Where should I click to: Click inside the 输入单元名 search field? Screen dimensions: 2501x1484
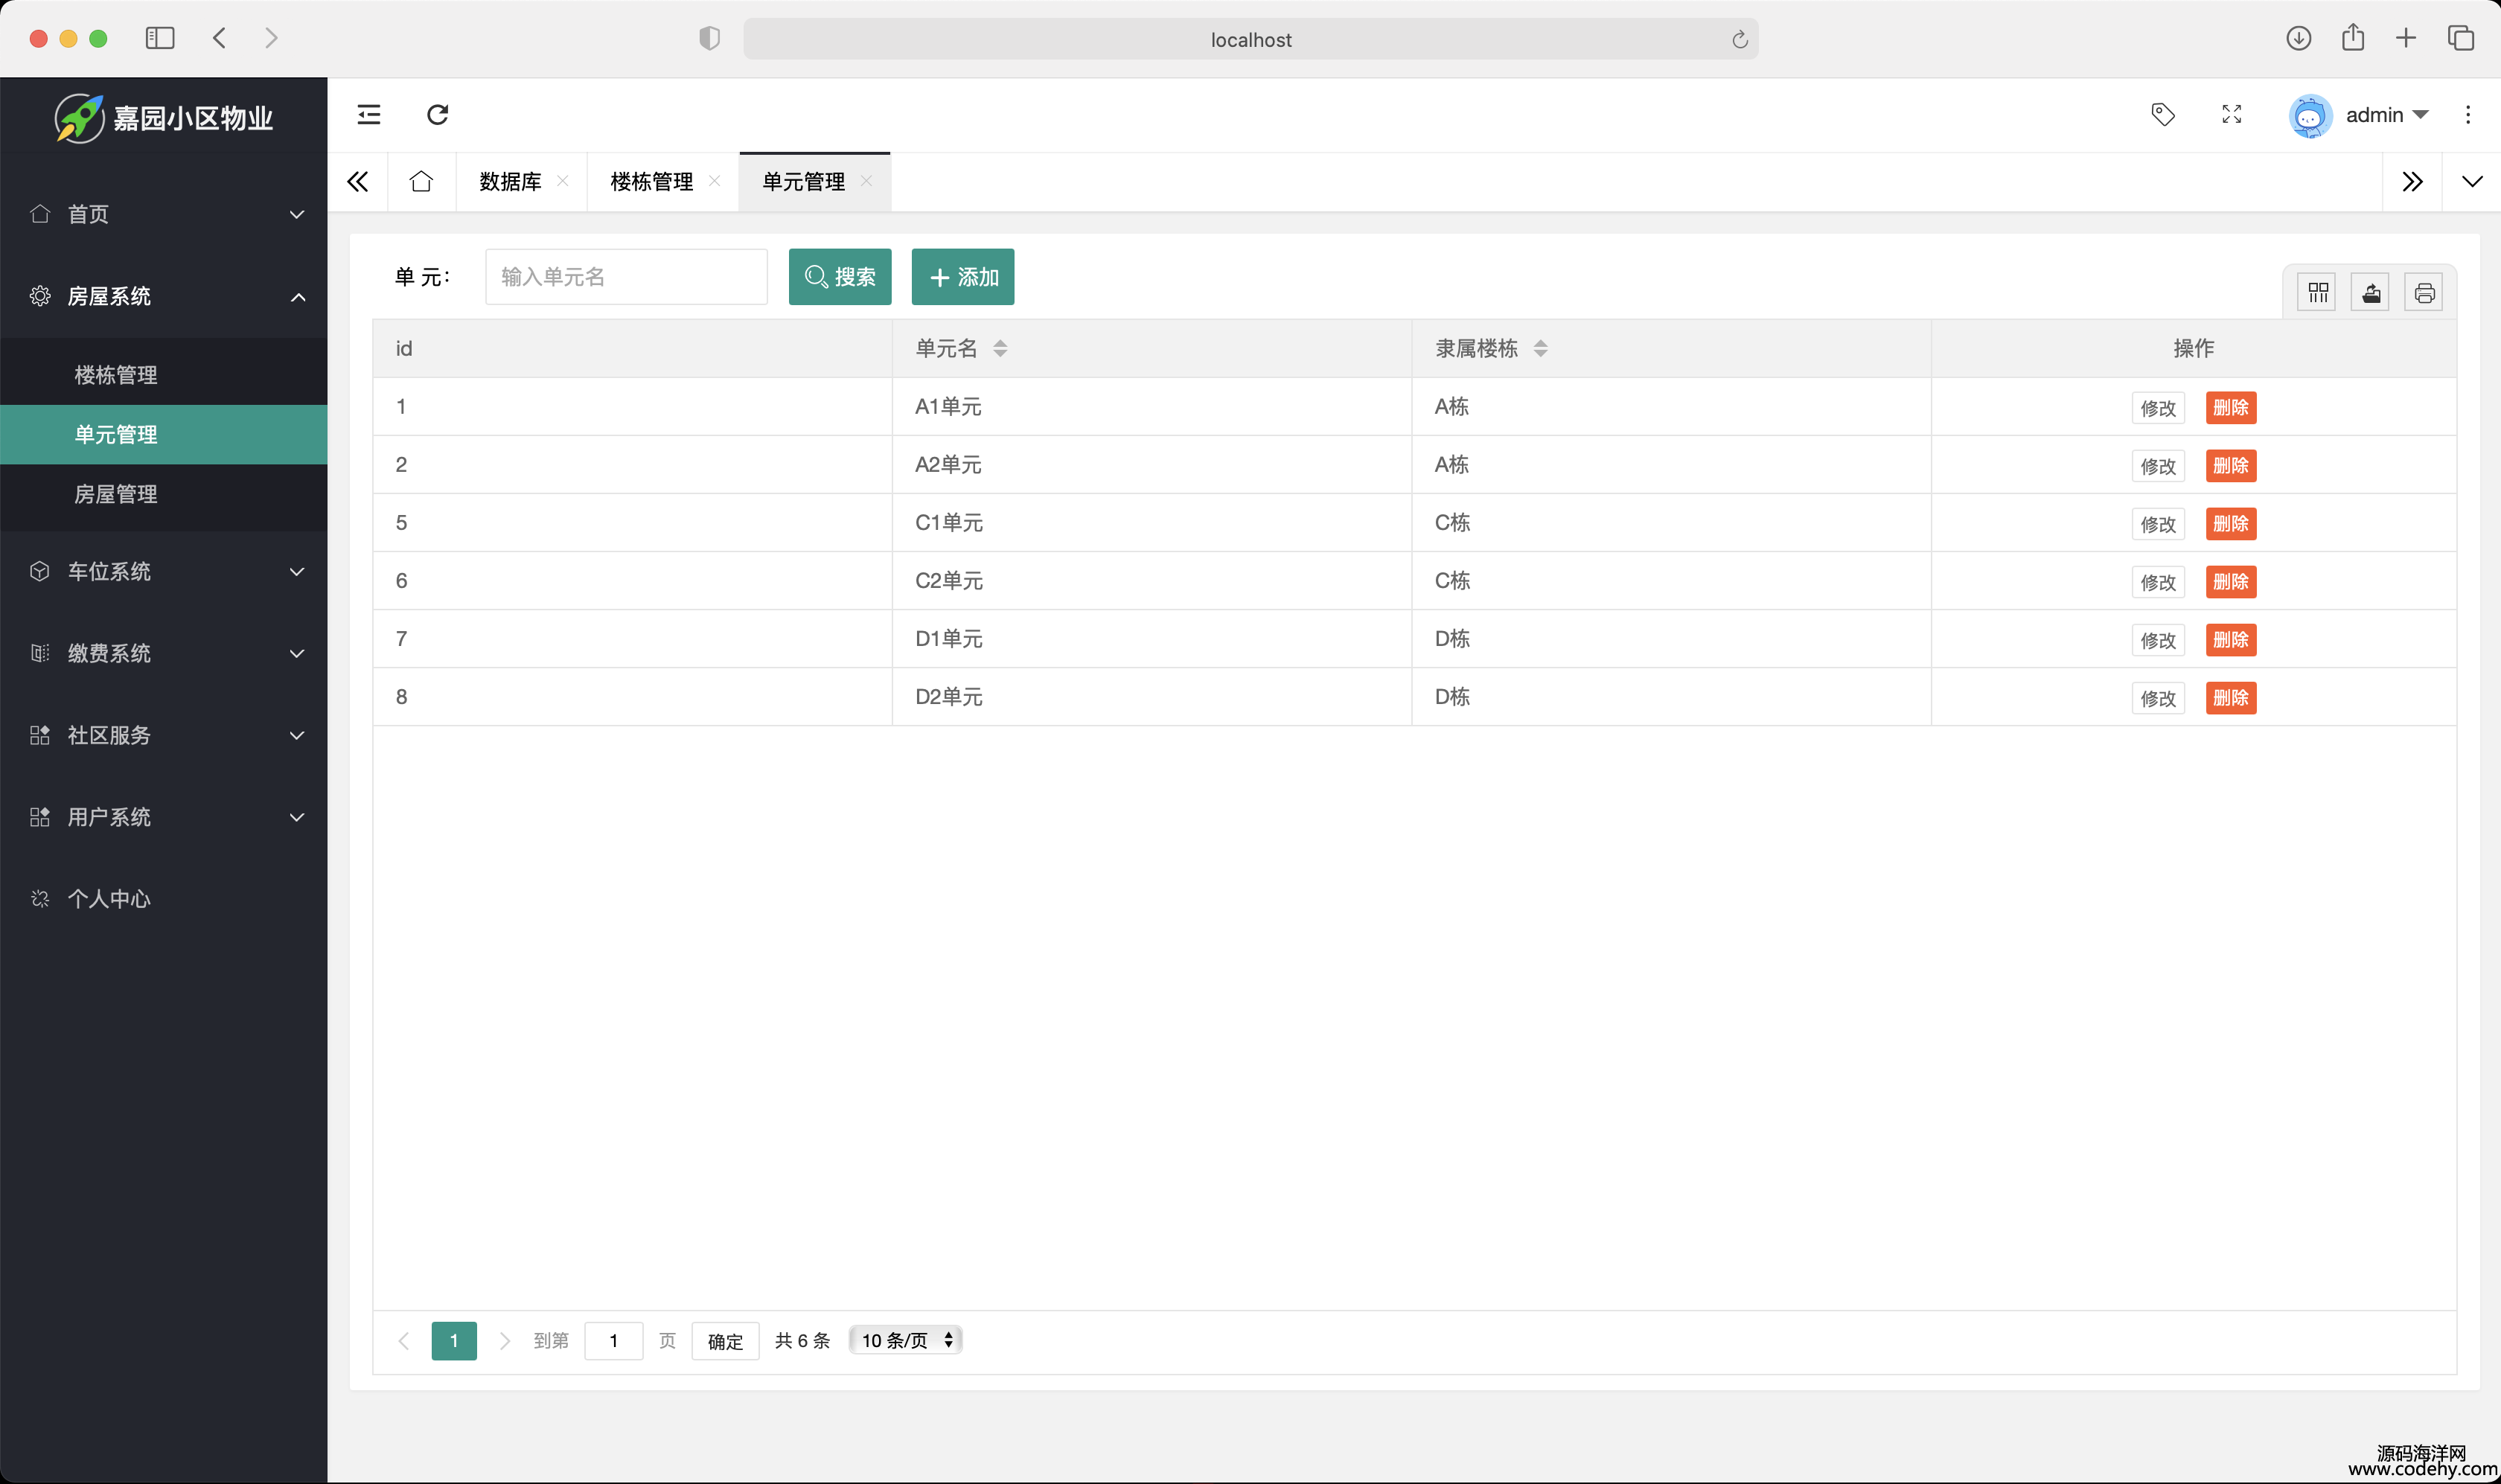(x=626, y=277)
